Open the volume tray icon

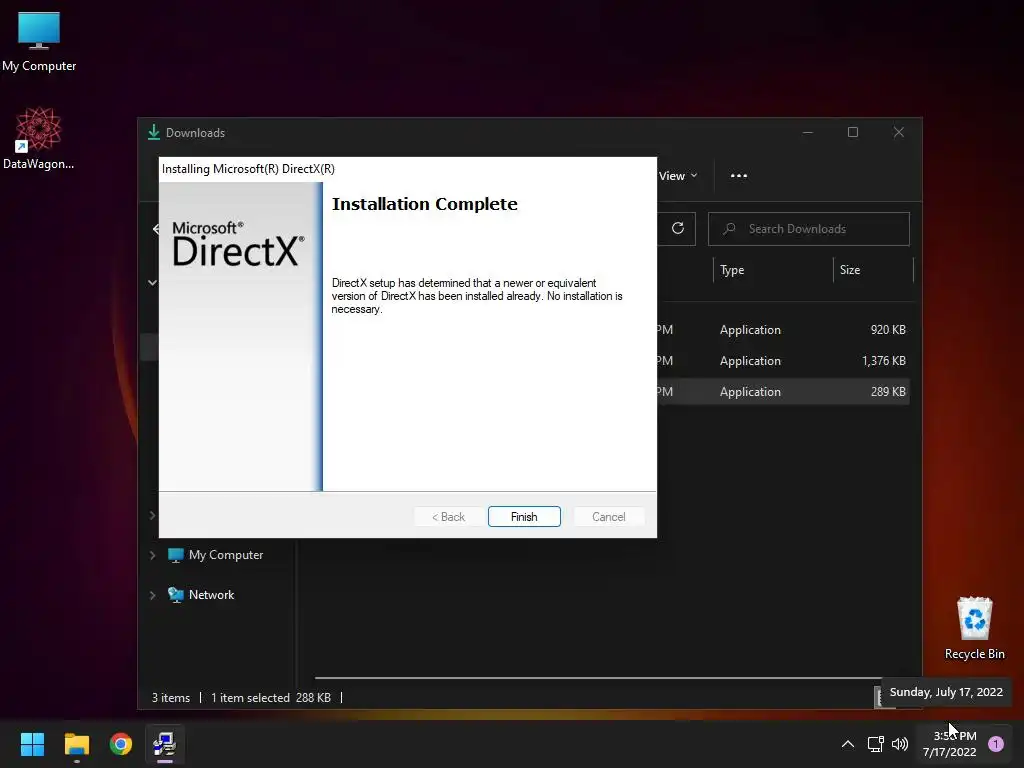pyautogui.click(x=900, y=744)
